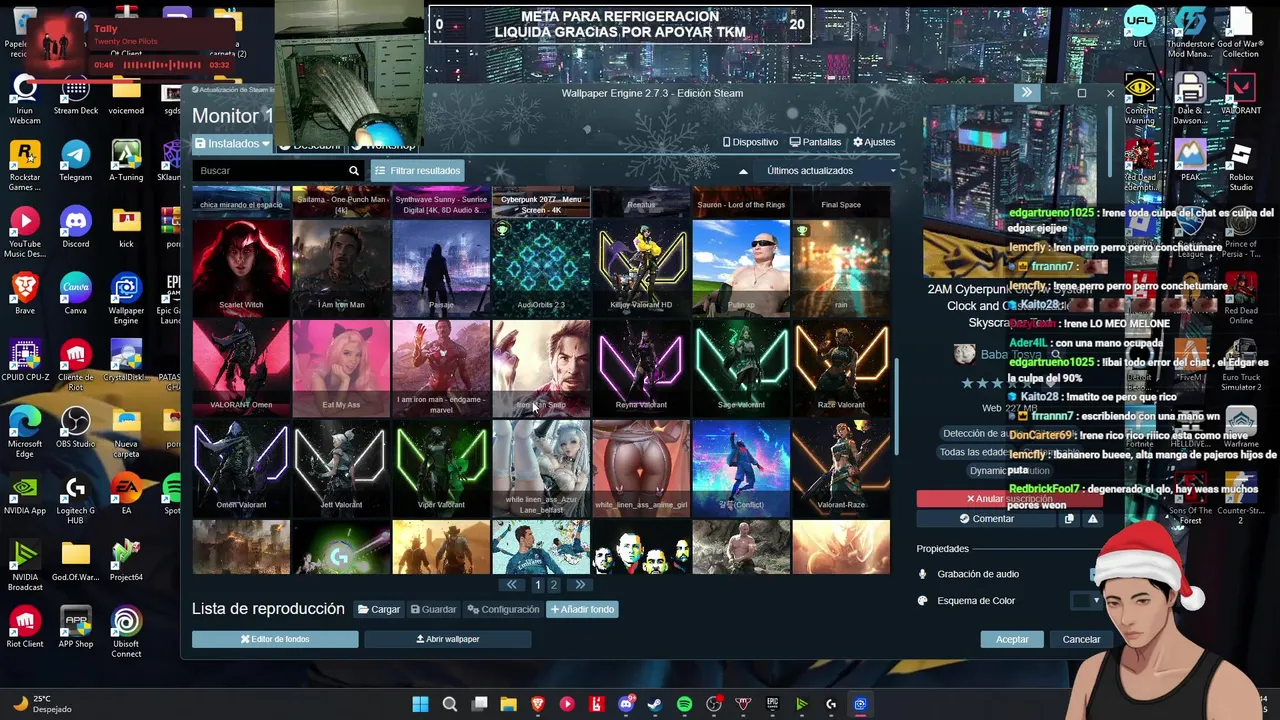Screen dimensions: 1280x720
Task: Open Rockstar Games desktop shortcut
Action: 25,165
